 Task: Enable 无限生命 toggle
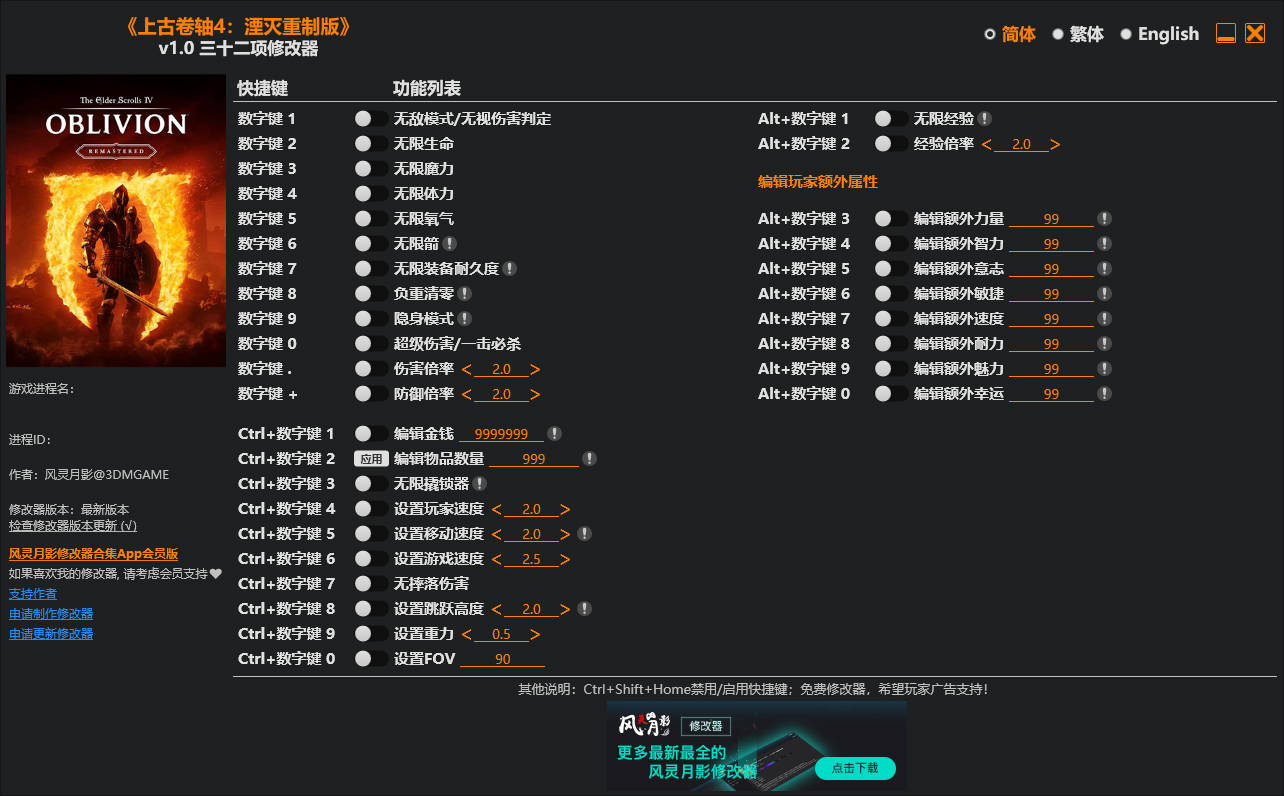(x=371, y=143)
